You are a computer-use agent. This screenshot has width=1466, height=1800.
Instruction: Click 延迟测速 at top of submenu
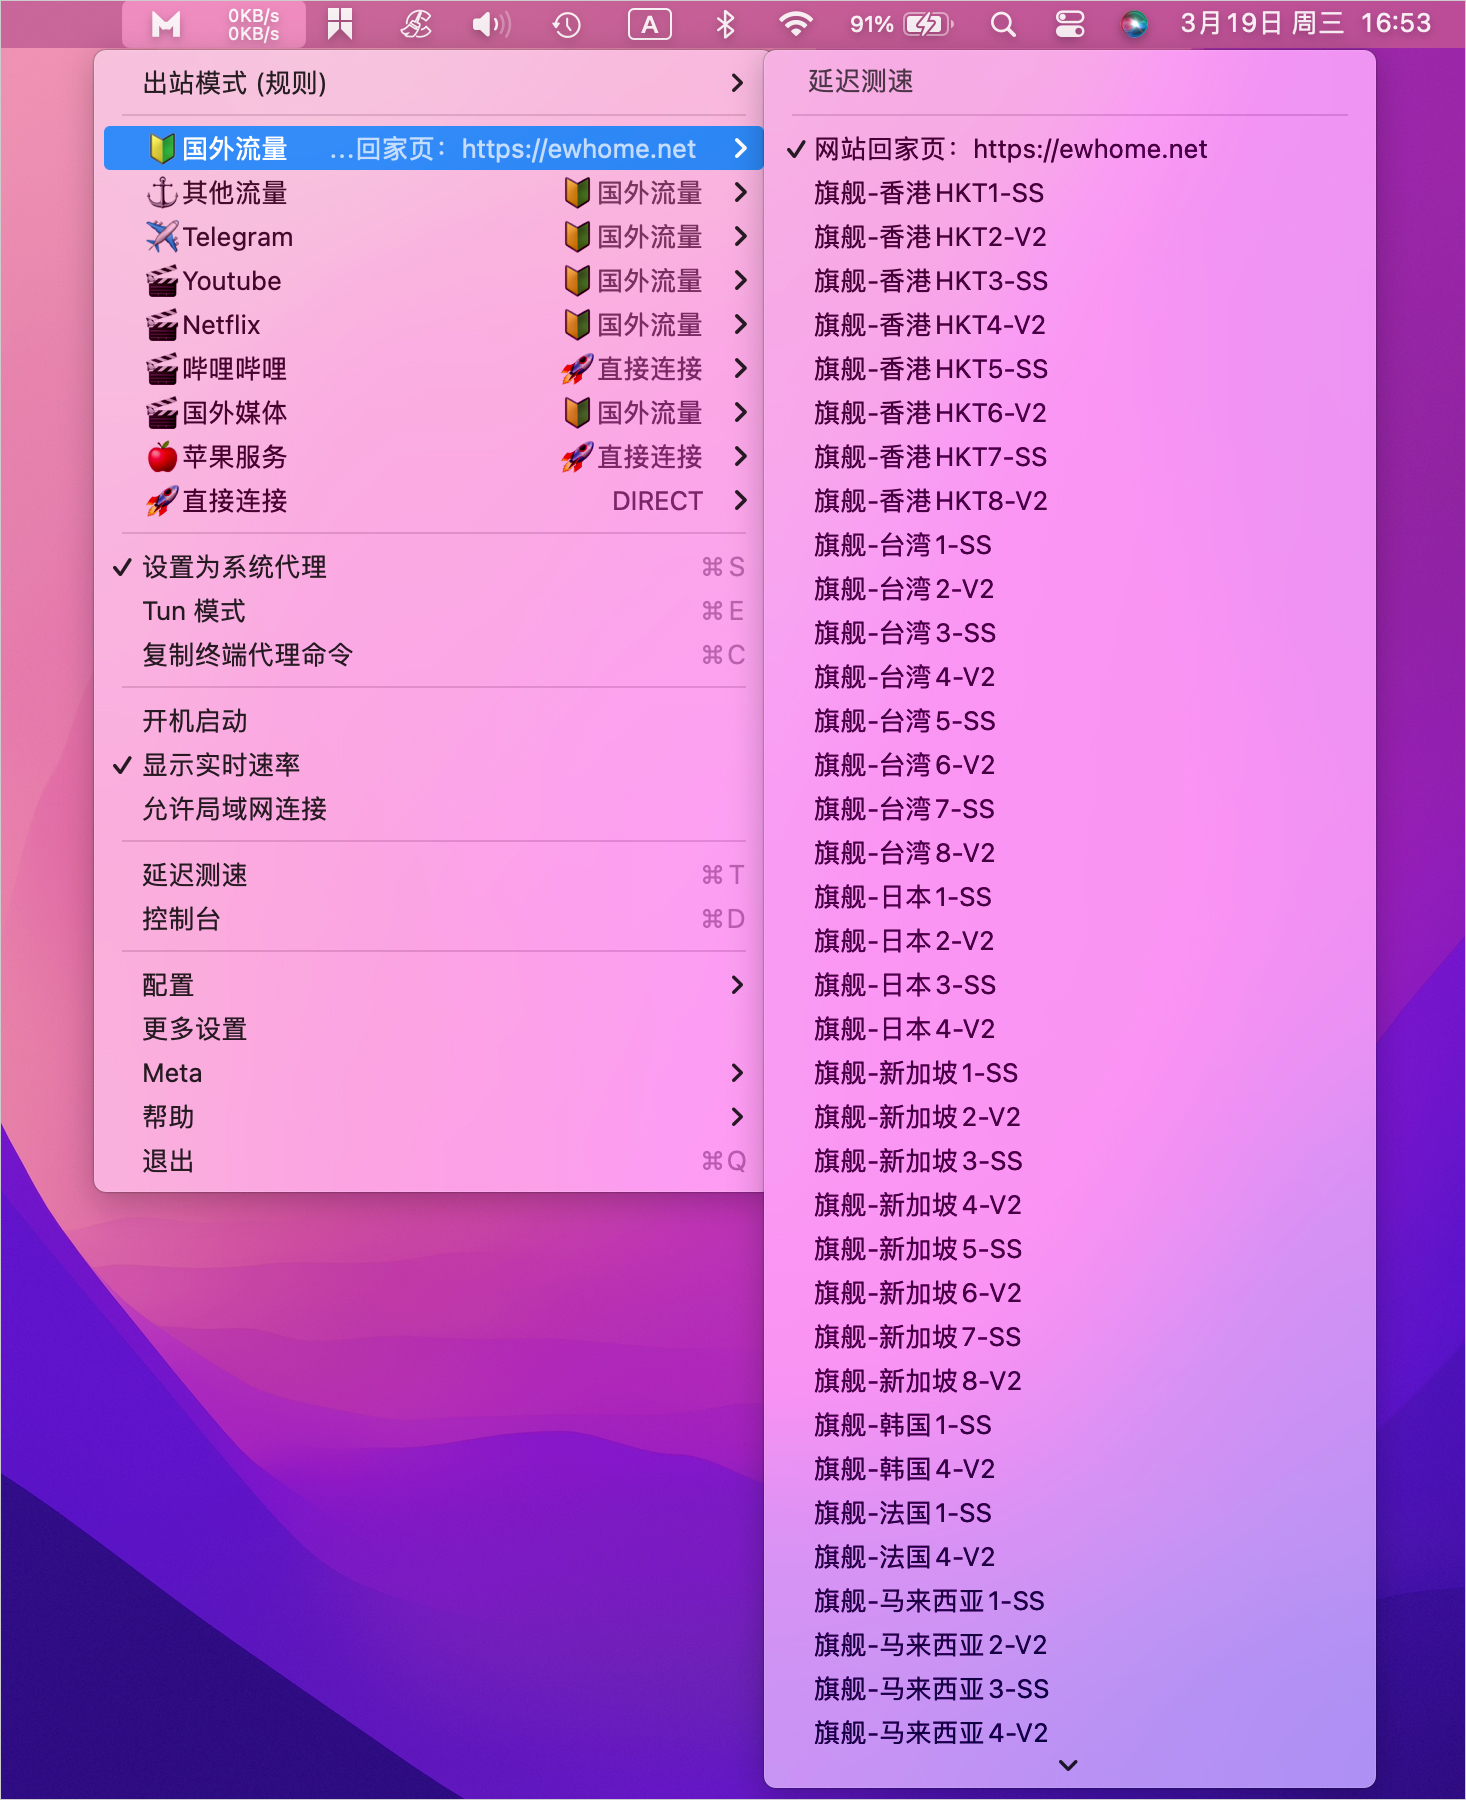click(x=860, y=81)
